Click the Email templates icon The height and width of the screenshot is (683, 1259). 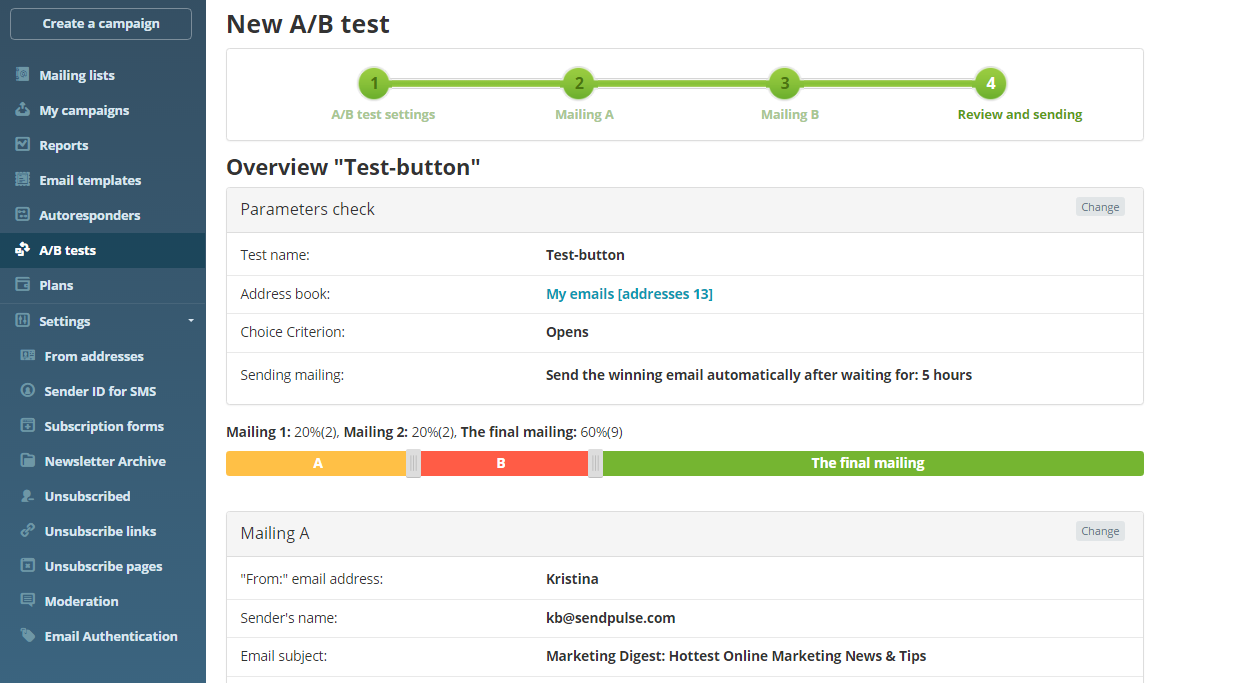pos(22,180)
